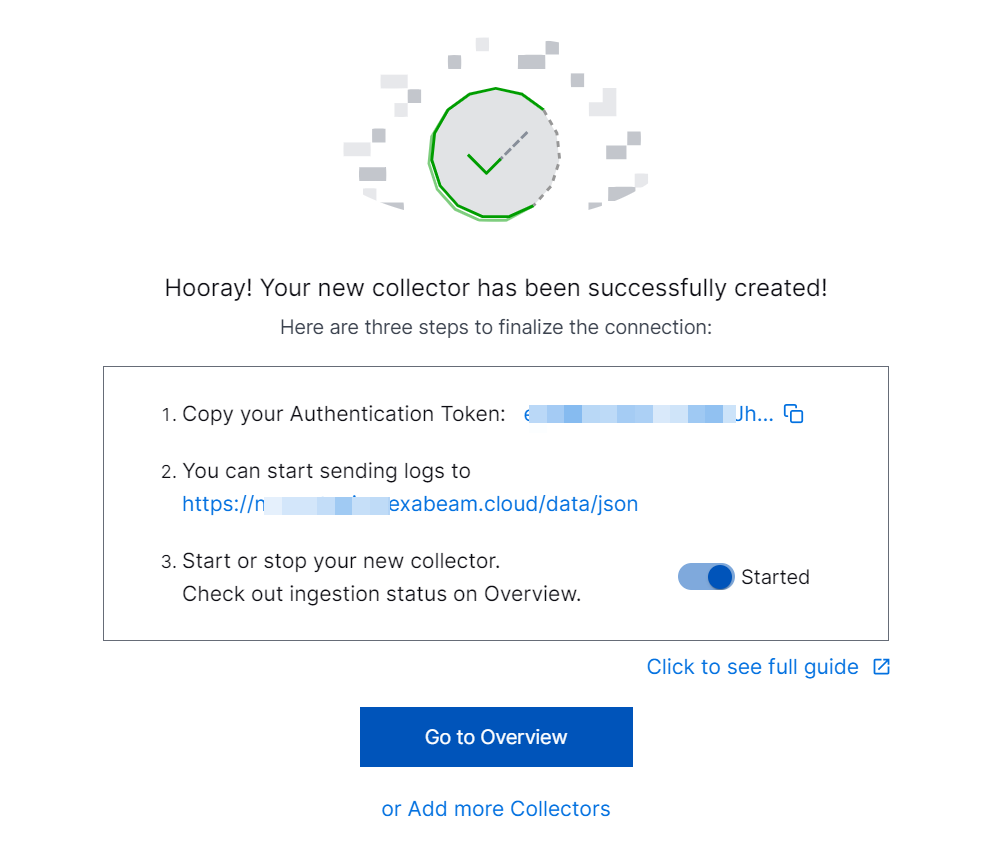Image resolution: width=994 pixels, height=868 pixels.
Task: Open the exabeam.cloud/data/json URL link
Action: (410, 504)
